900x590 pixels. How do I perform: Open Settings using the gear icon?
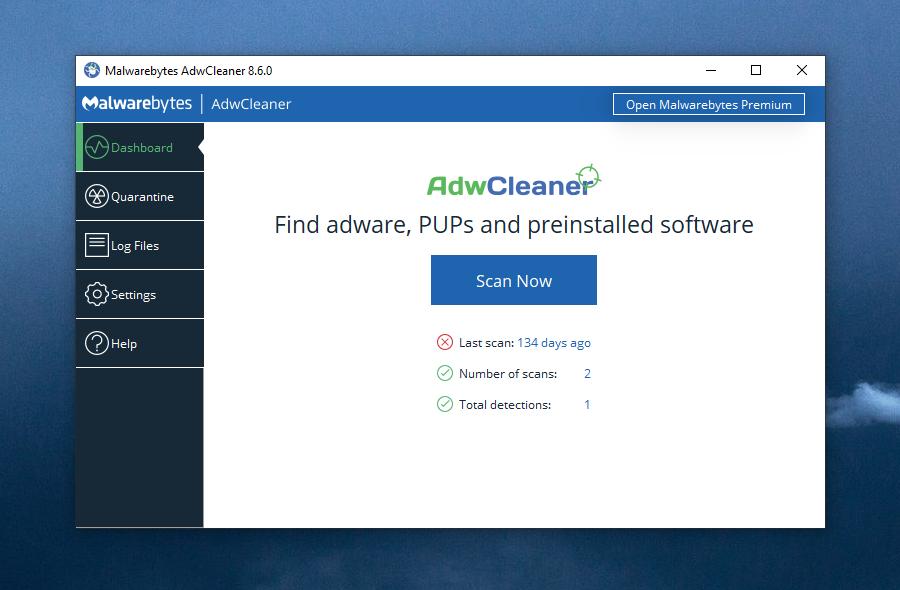(96, 293)
